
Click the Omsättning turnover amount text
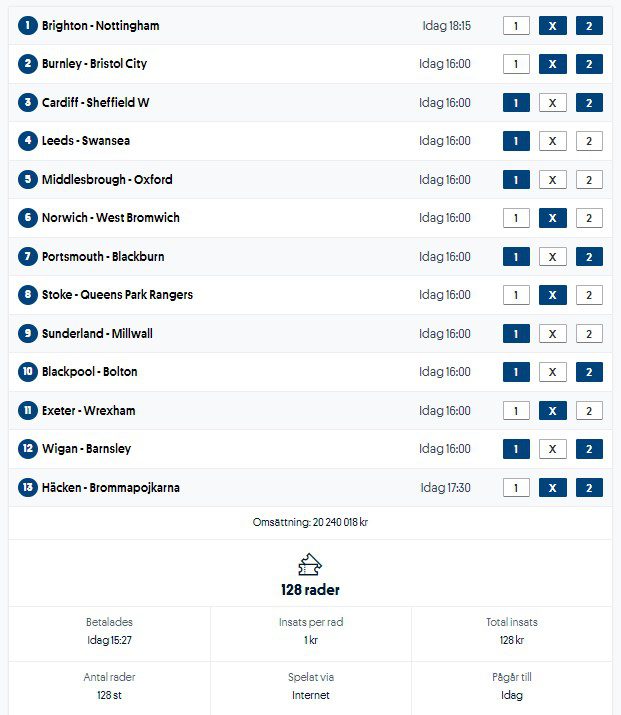point(310,522)
